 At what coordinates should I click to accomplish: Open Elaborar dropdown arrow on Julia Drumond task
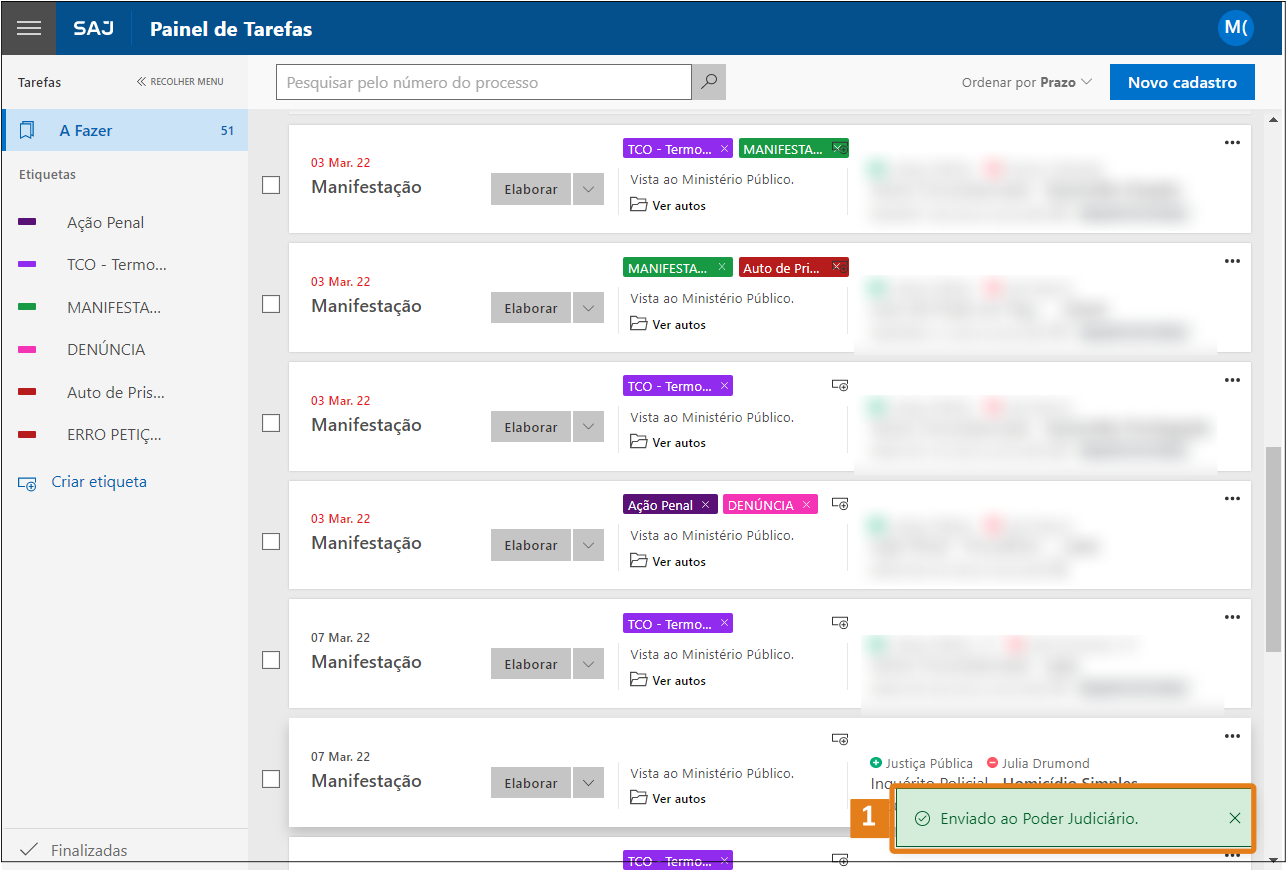point(588,783)
